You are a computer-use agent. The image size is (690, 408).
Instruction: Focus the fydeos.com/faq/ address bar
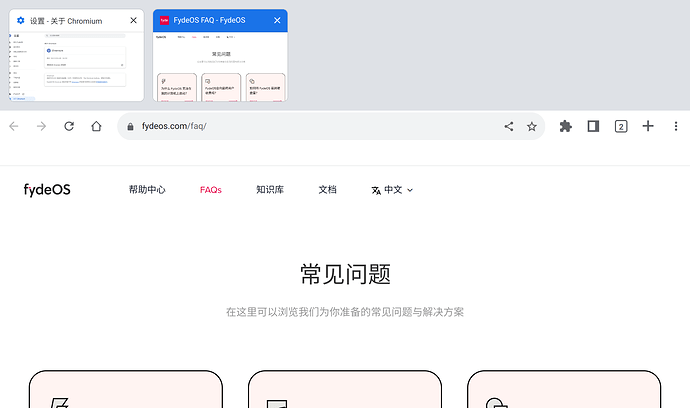click(x=331, y=126)
